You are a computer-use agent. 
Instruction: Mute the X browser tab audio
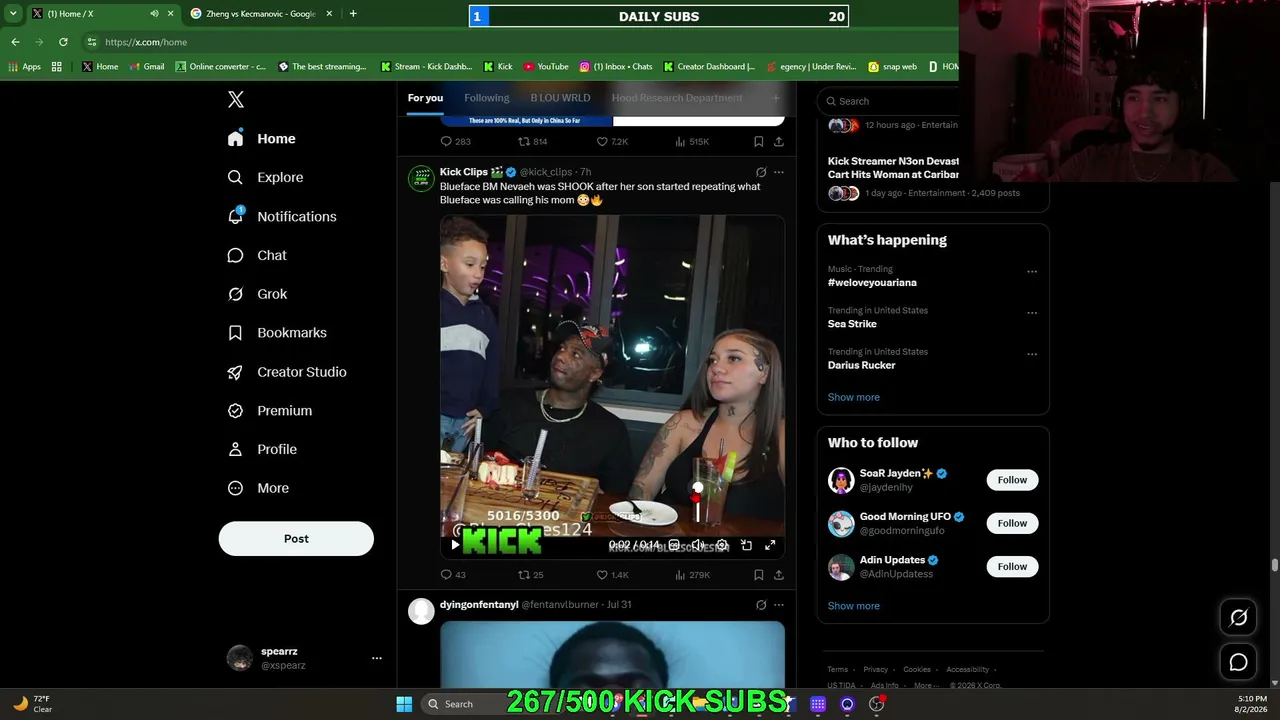pos(154,14)
